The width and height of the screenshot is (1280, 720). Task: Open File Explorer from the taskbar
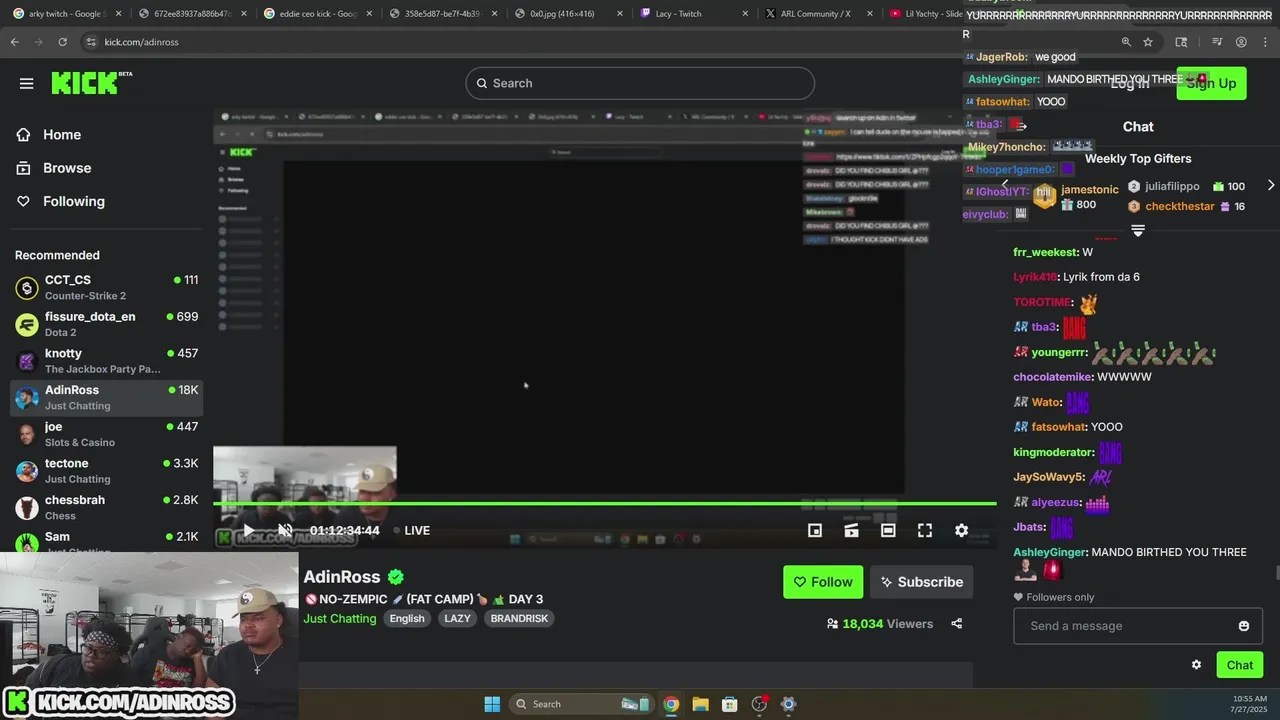pos(700,704)
